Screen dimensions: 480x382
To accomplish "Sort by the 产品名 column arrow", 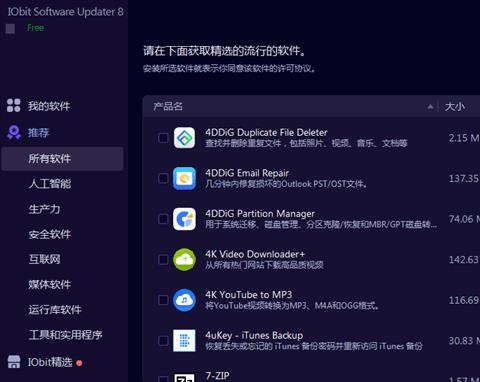I will [430, 107].
